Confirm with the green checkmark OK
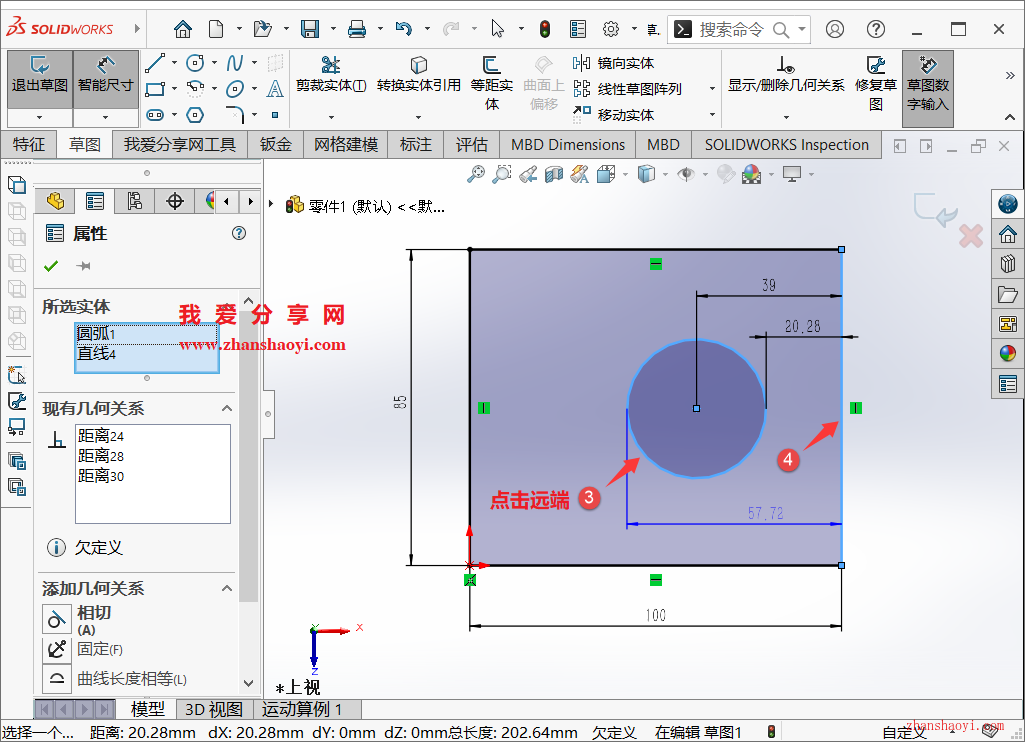 point(51,266)
